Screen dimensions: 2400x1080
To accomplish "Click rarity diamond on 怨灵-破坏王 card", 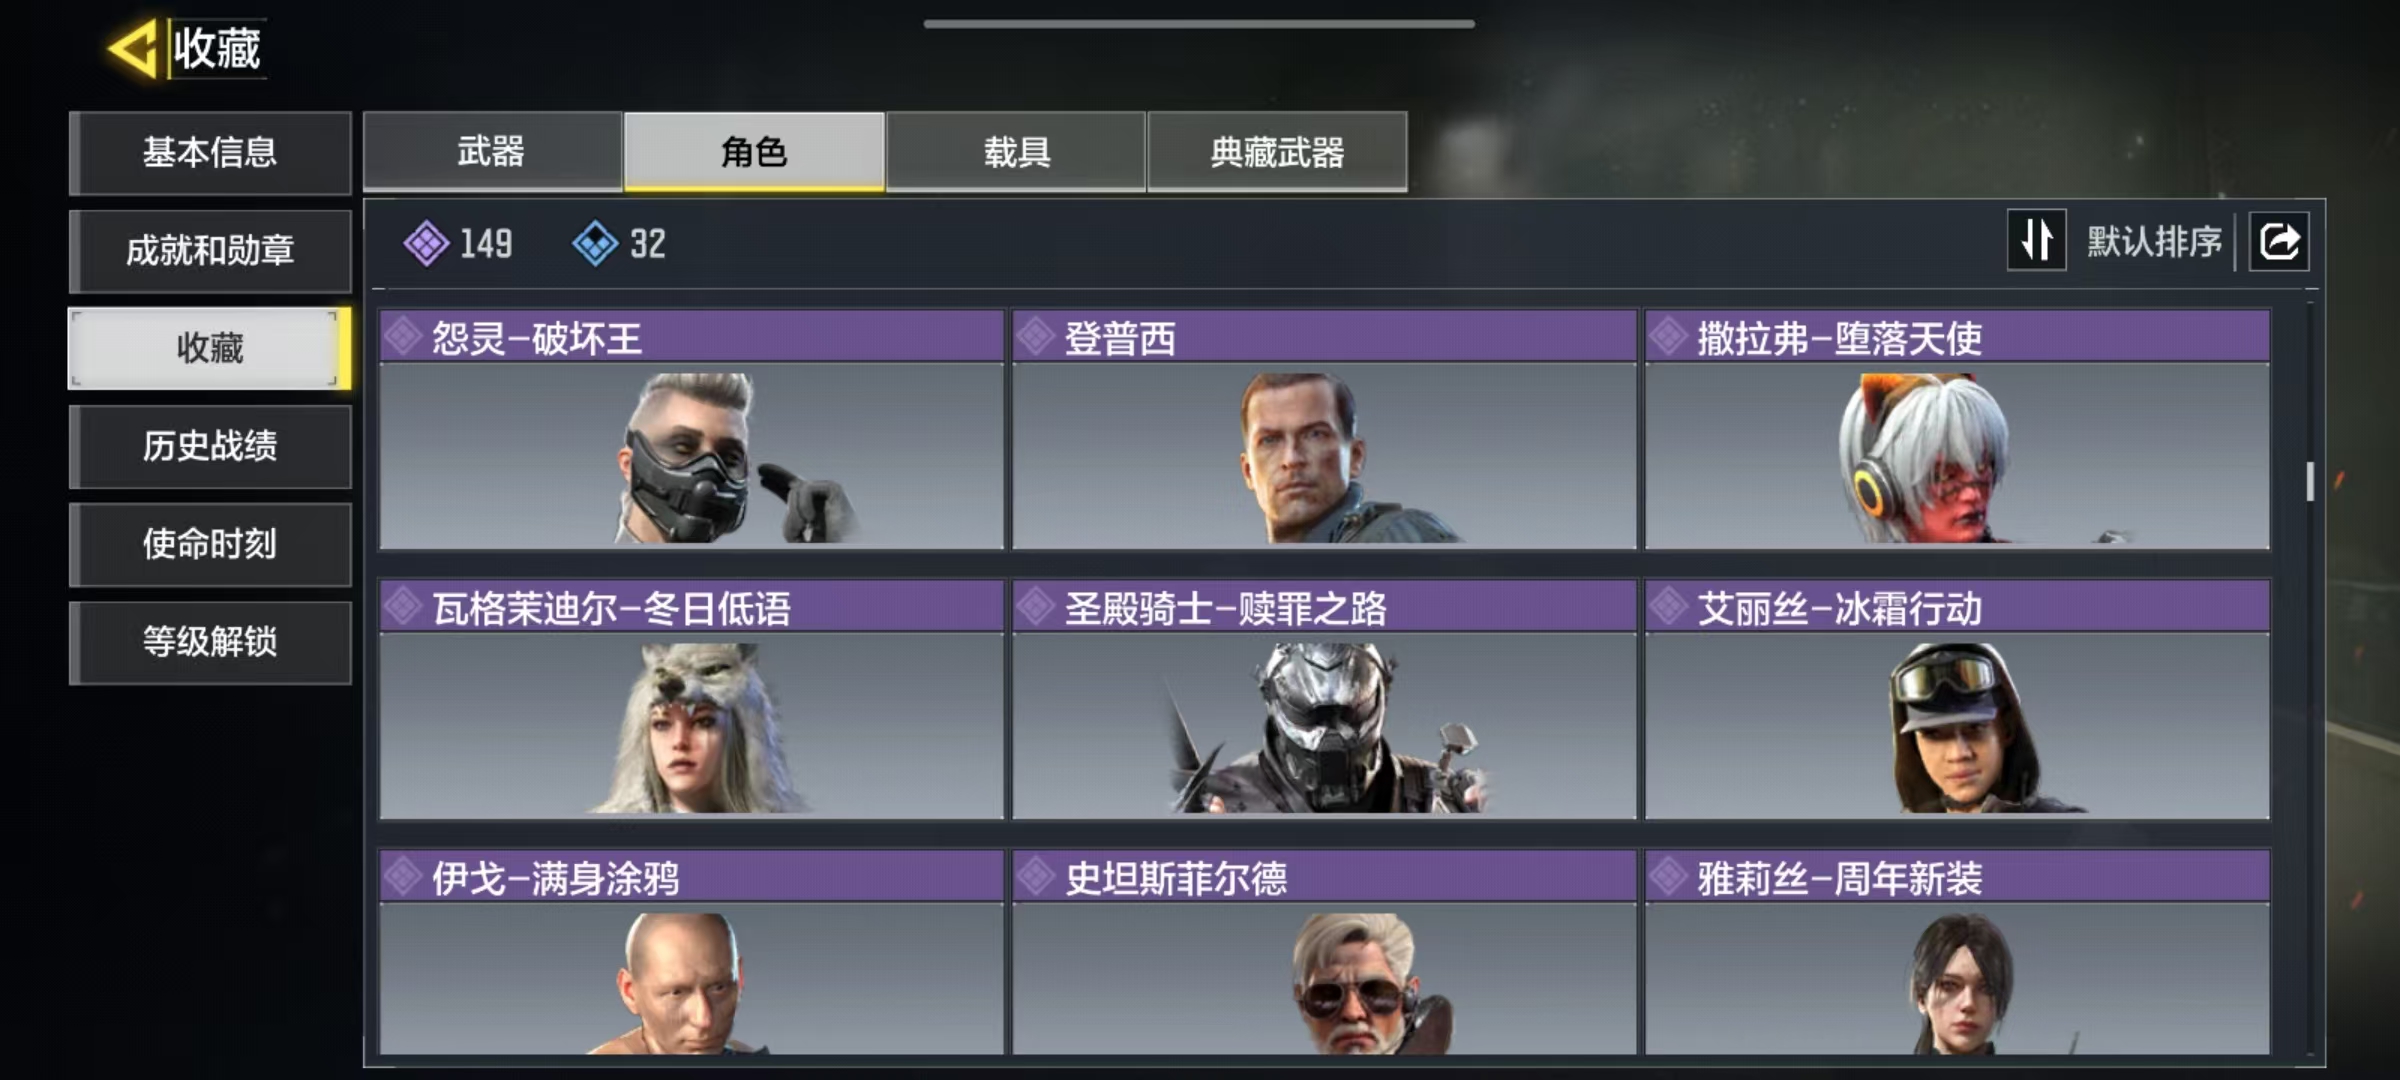I will (x=403, y=336).
